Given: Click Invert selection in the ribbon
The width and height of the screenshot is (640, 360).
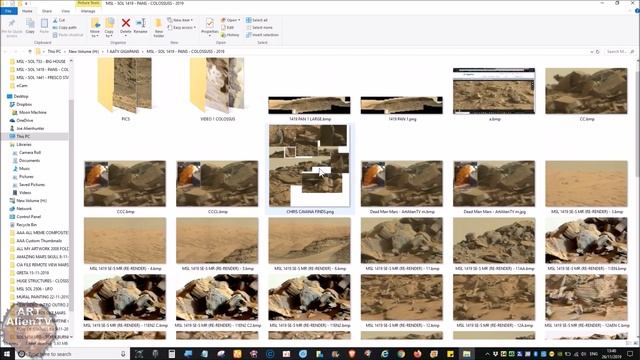Looking at the screenshot, I should tap(262, 35).
